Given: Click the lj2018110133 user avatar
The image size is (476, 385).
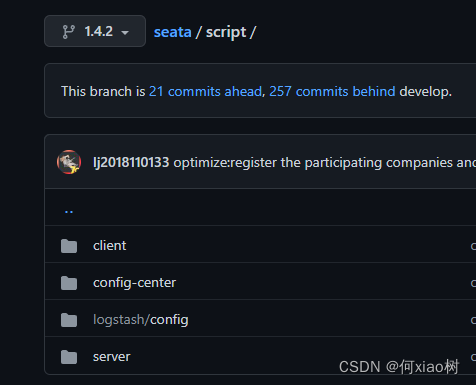Looking at the screenshot, I should [69, 162].
